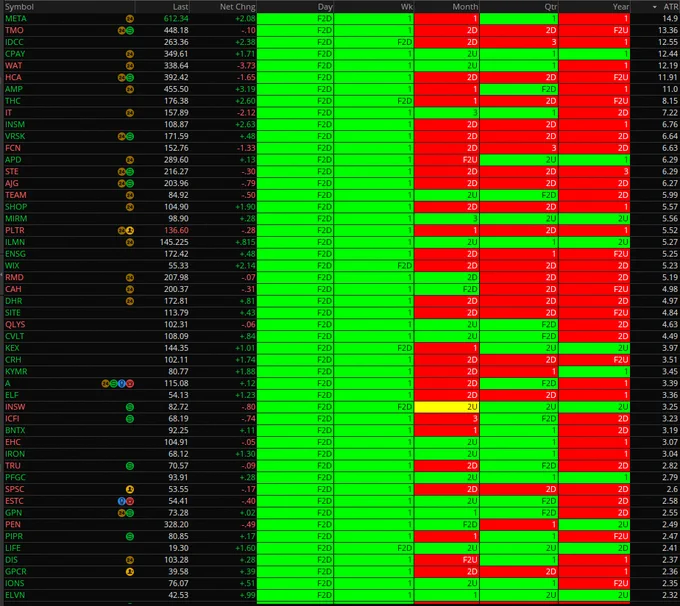The width and height of the screenshot is (680, 606).
Task: Click the orange 24 icon on DIS row
Action: 130,560
